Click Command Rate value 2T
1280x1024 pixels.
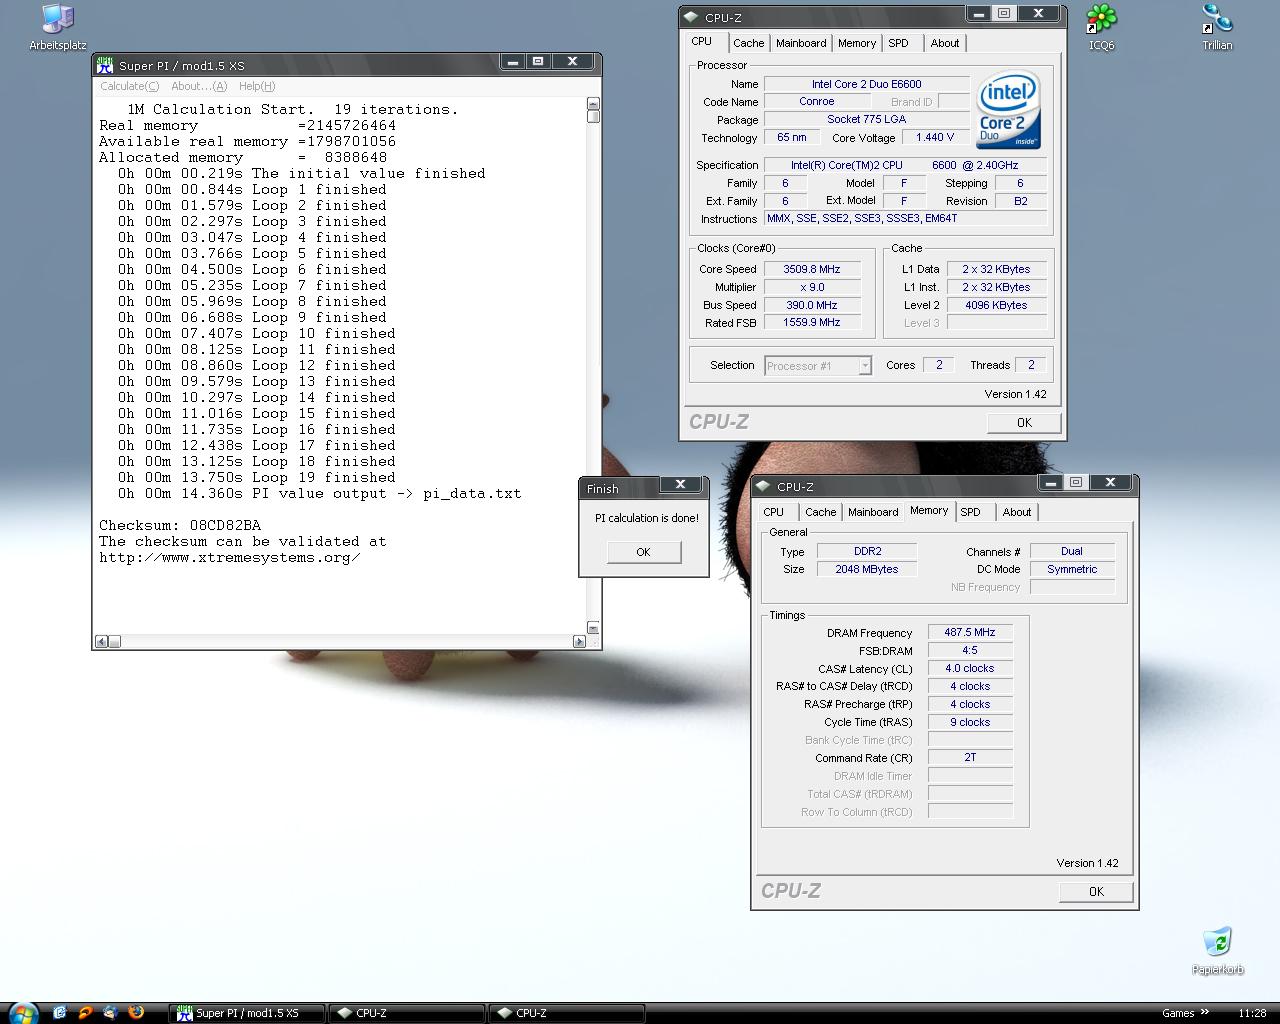[969, 758]
